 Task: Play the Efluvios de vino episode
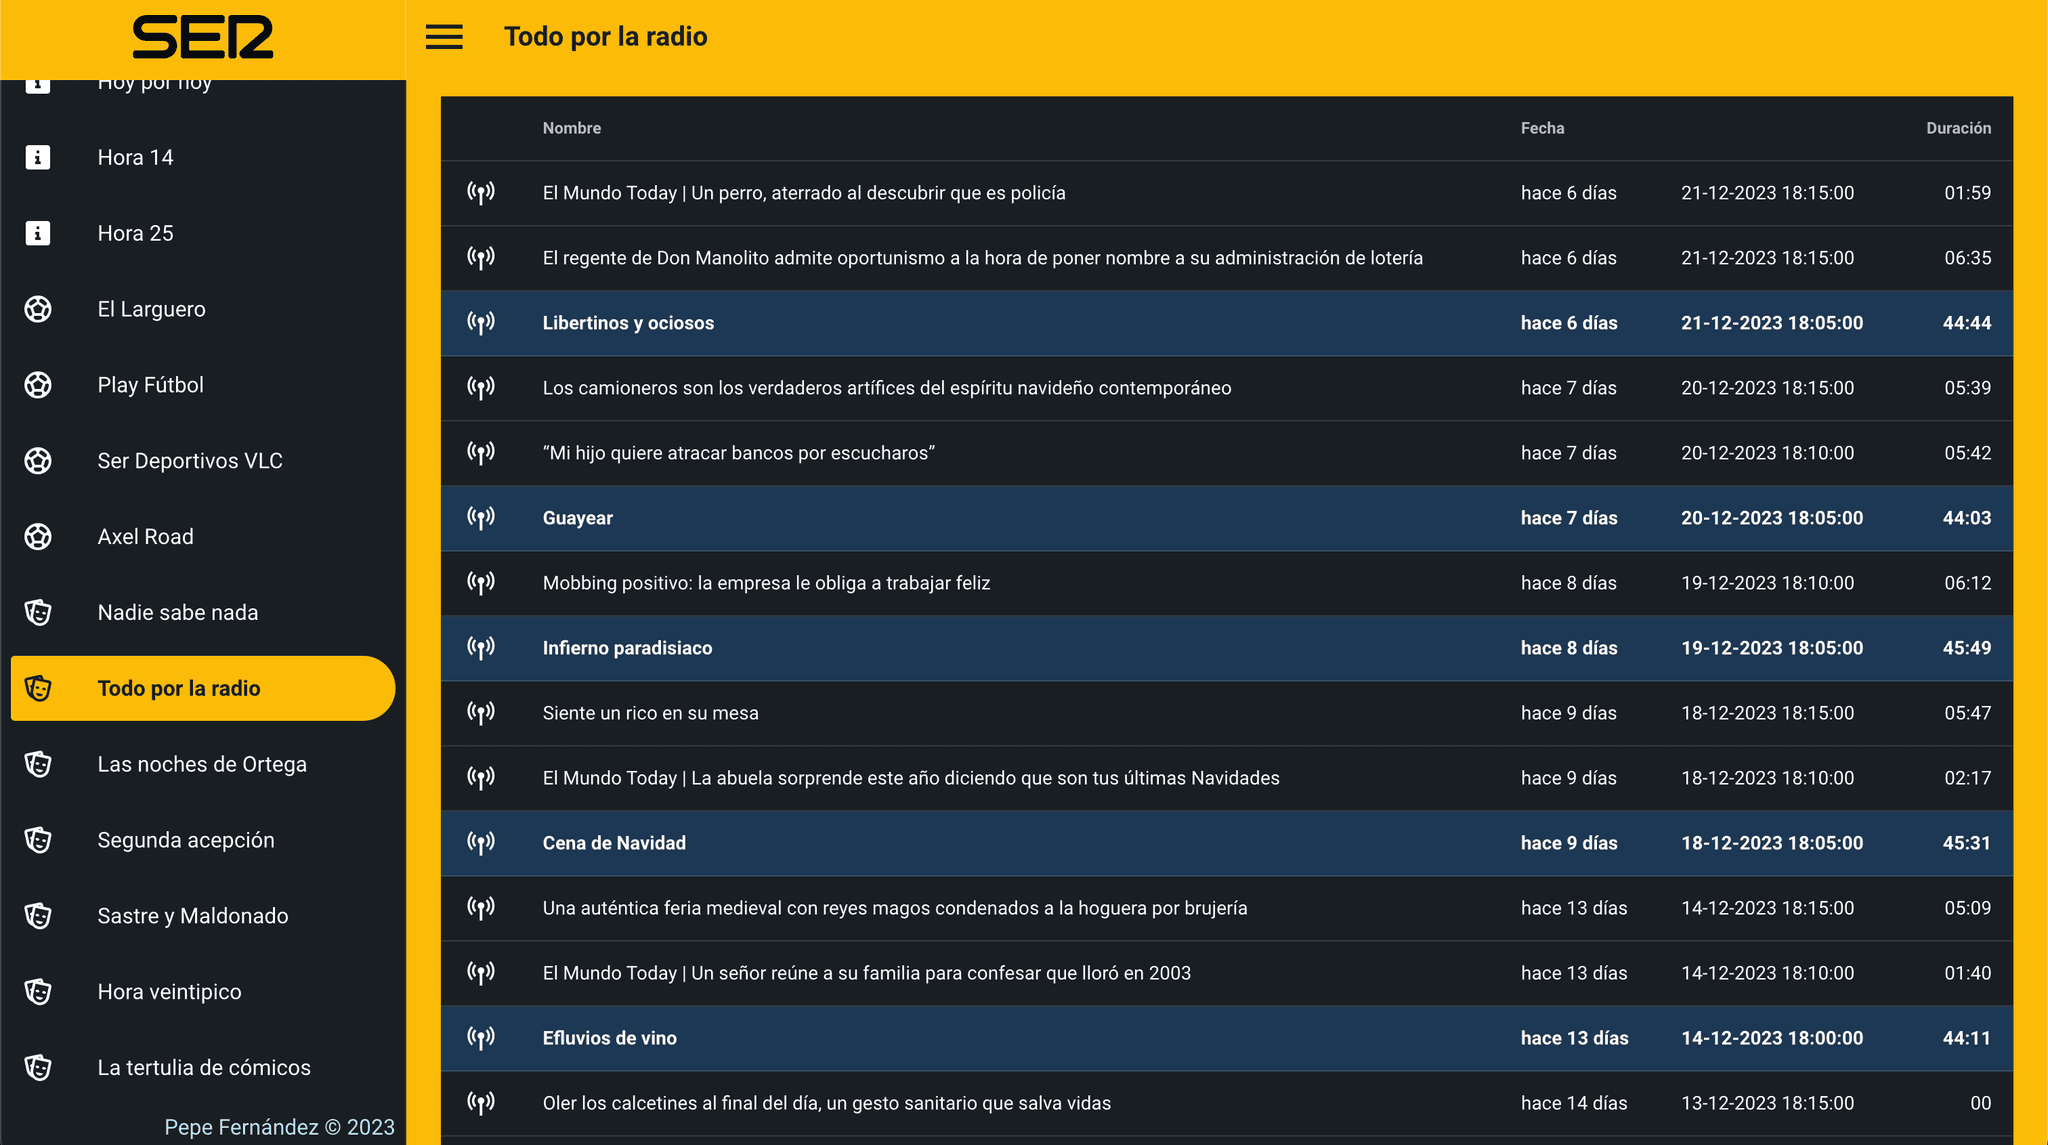pyautogui.click(x=610, y=1038)
